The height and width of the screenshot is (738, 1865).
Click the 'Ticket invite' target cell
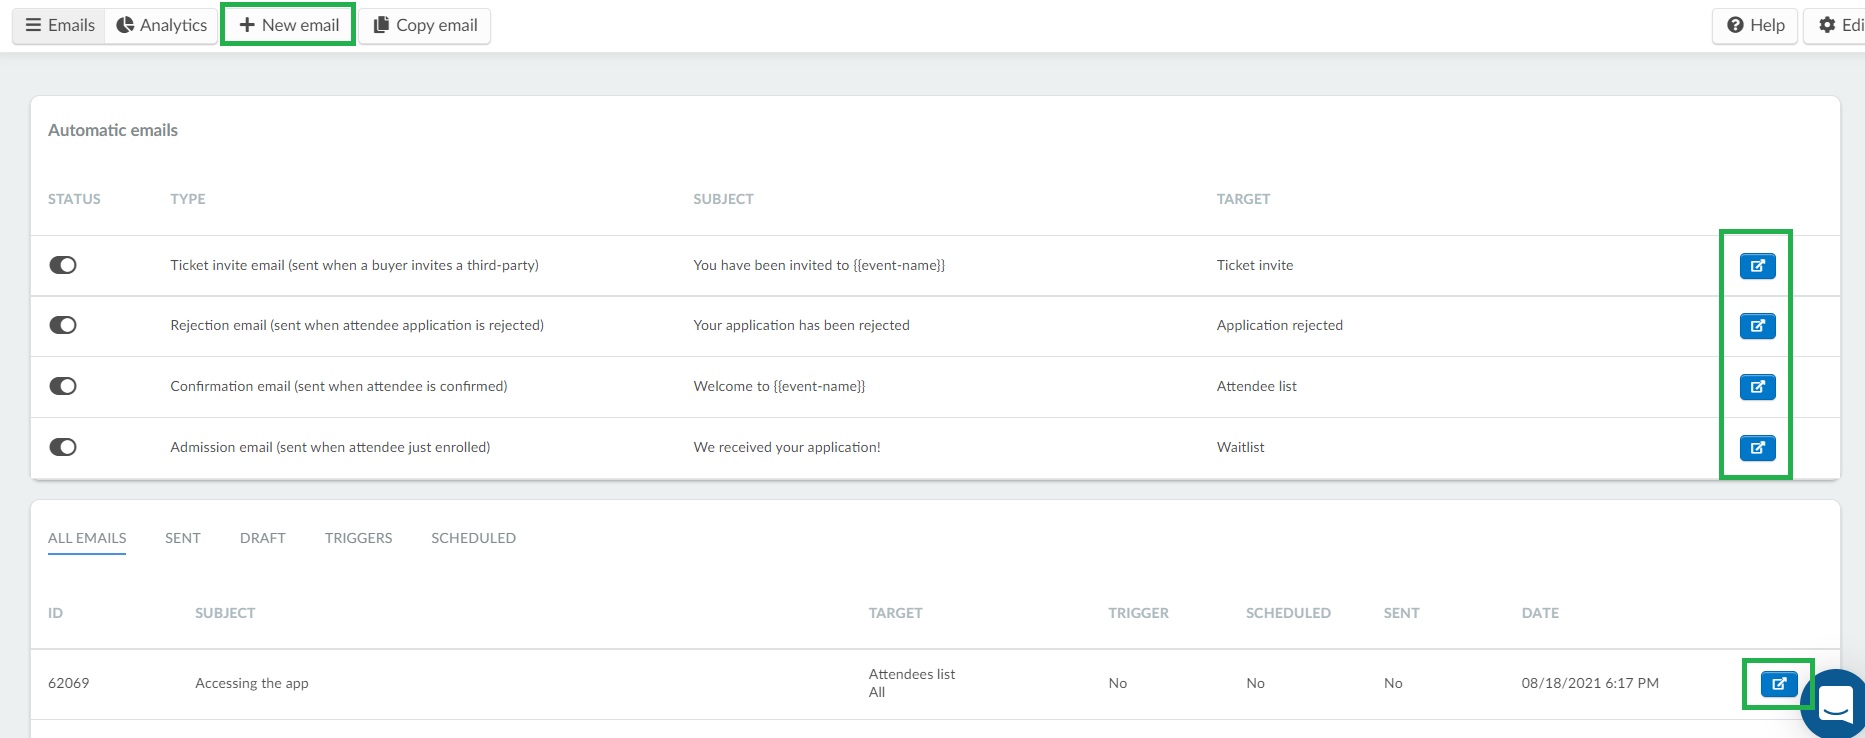tap(1255, 265)
